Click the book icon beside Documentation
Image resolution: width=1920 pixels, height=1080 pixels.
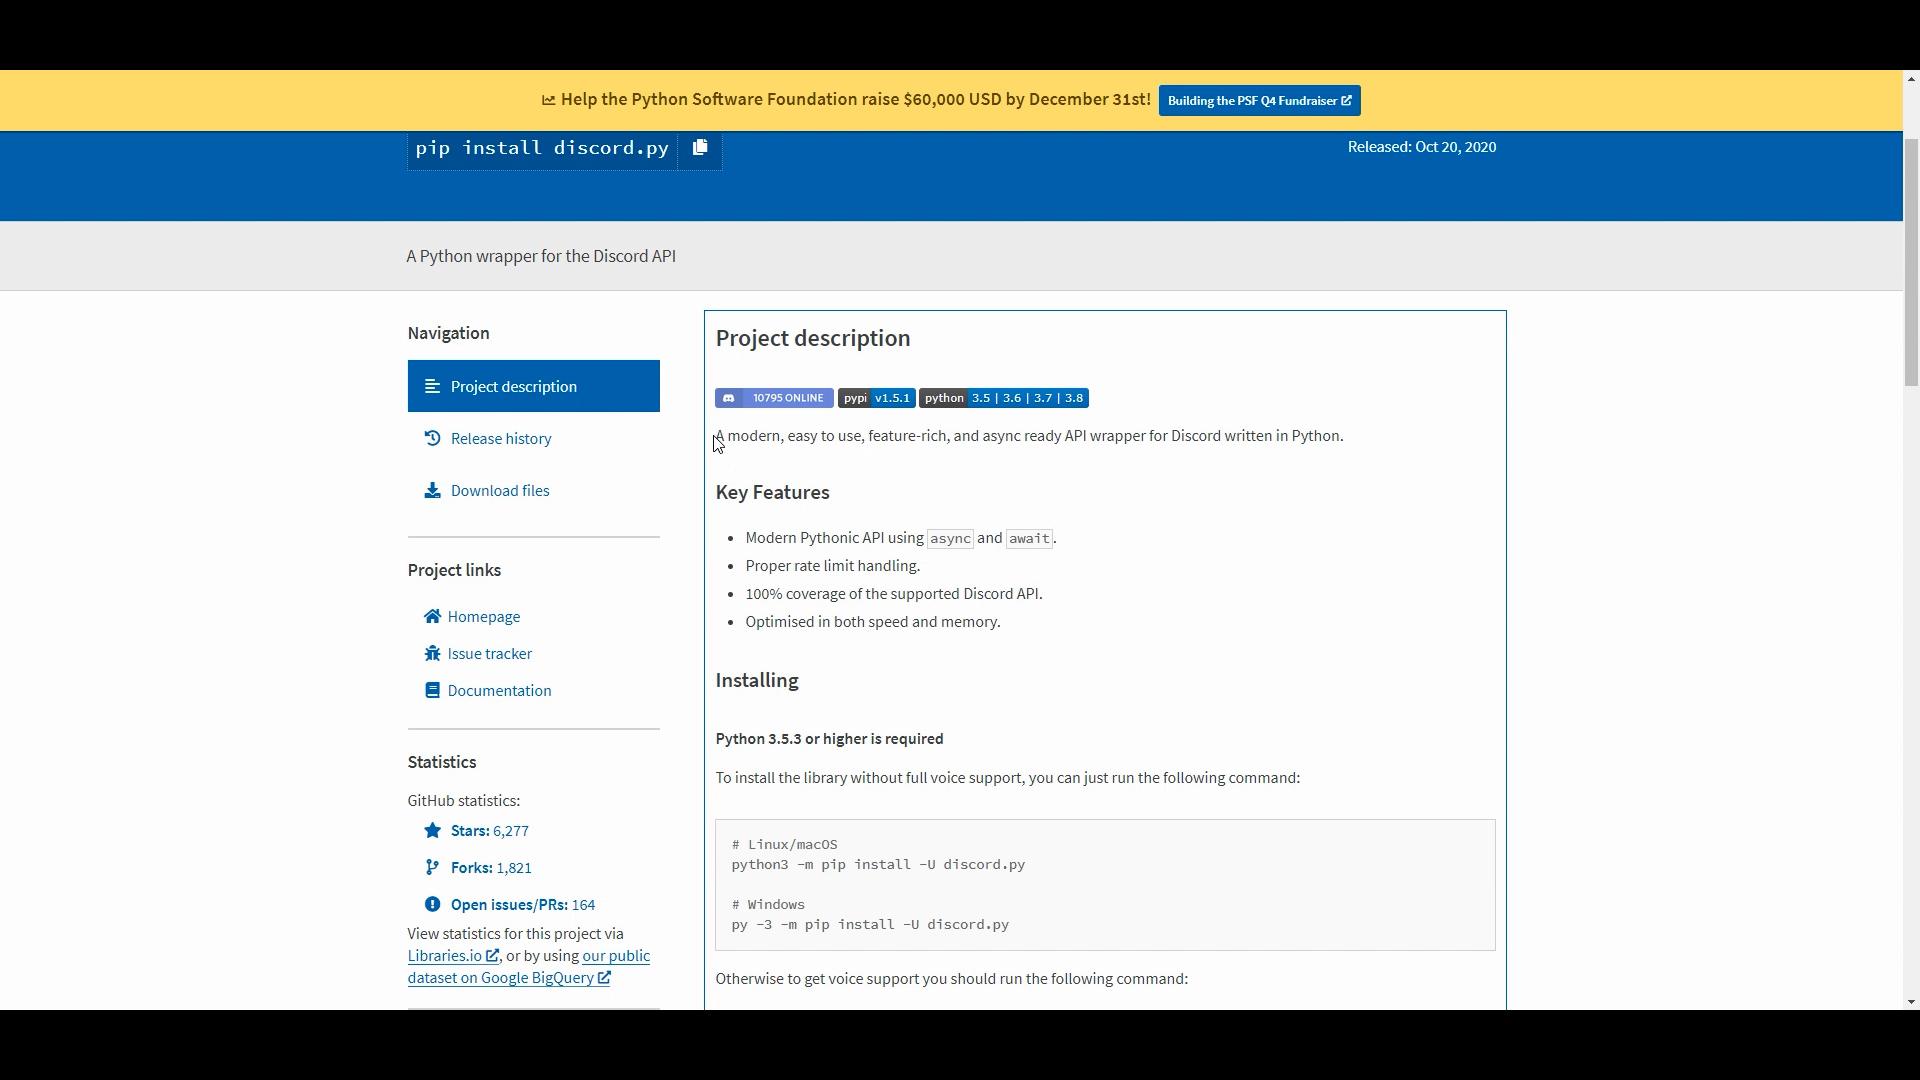[x=432, y=691]
